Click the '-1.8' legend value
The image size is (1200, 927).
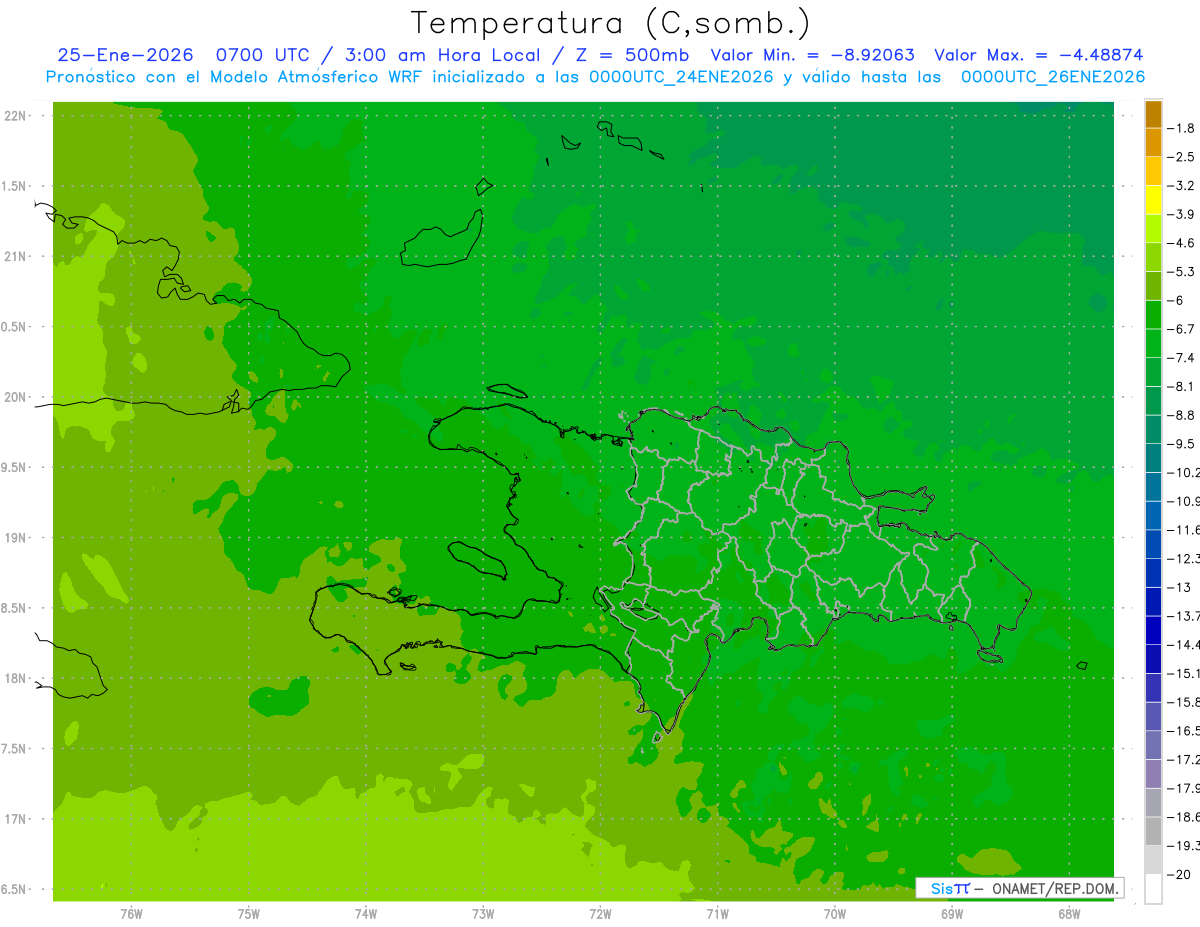pos(1181,128)
